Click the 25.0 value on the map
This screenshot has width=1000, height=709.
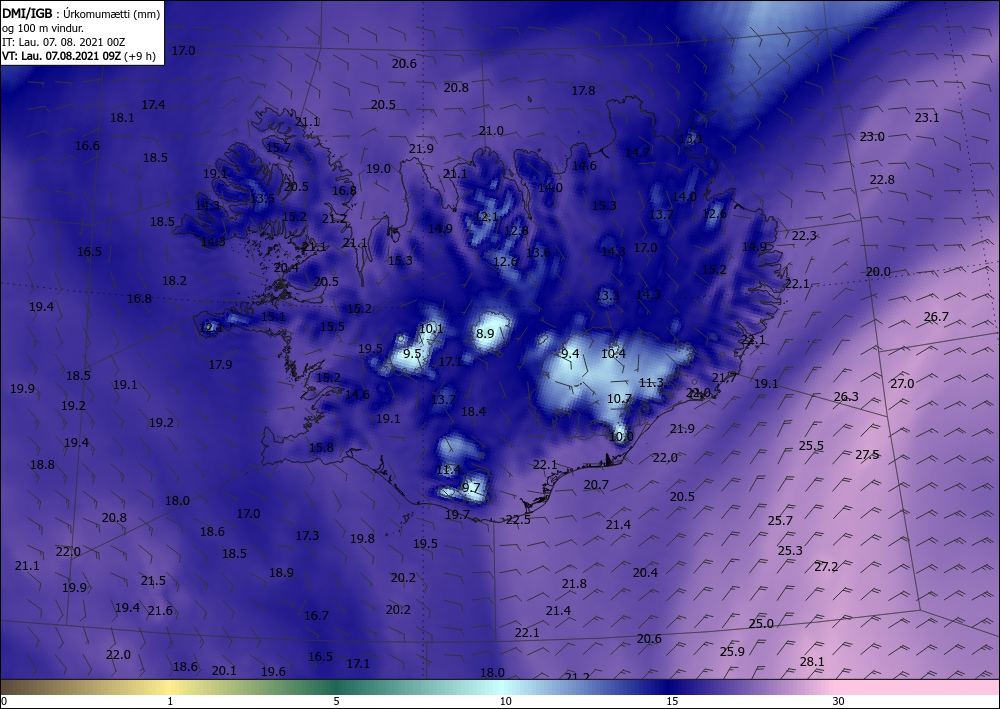pyautogui.click(x=761, y=624)
